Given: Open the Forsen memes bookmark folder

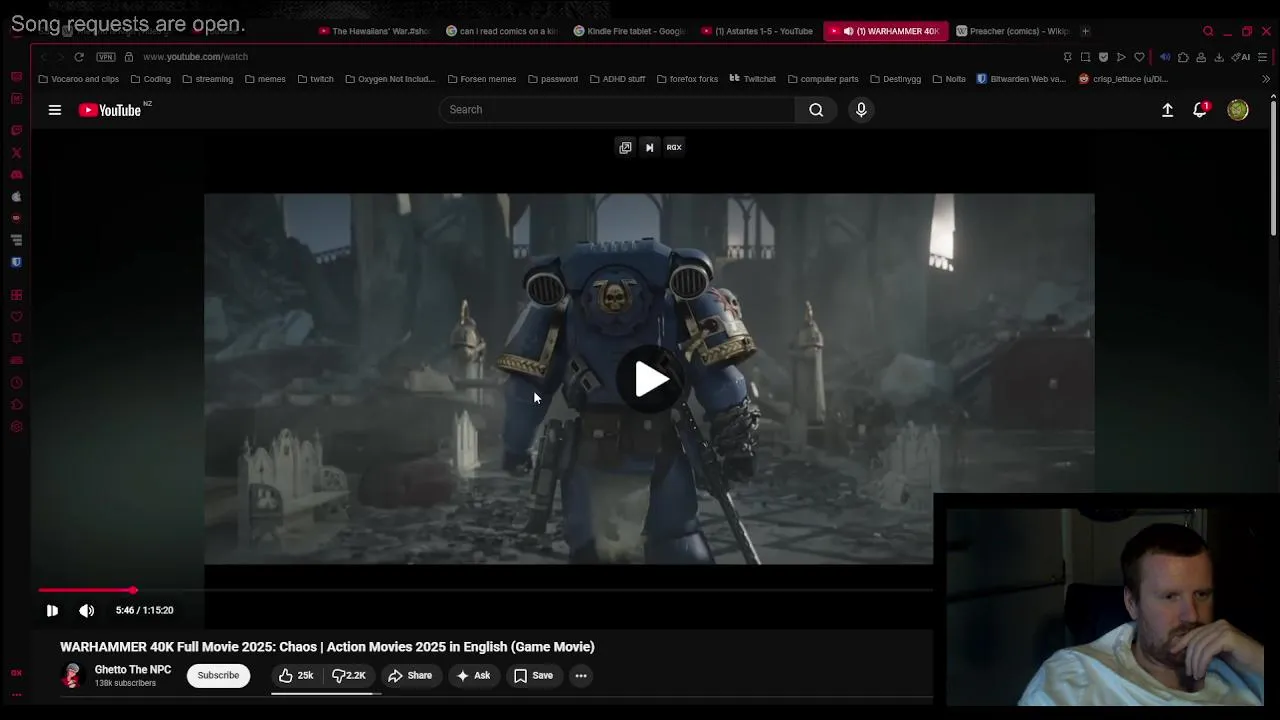Looking at the screenshot, I should click(x=481, y=79).
